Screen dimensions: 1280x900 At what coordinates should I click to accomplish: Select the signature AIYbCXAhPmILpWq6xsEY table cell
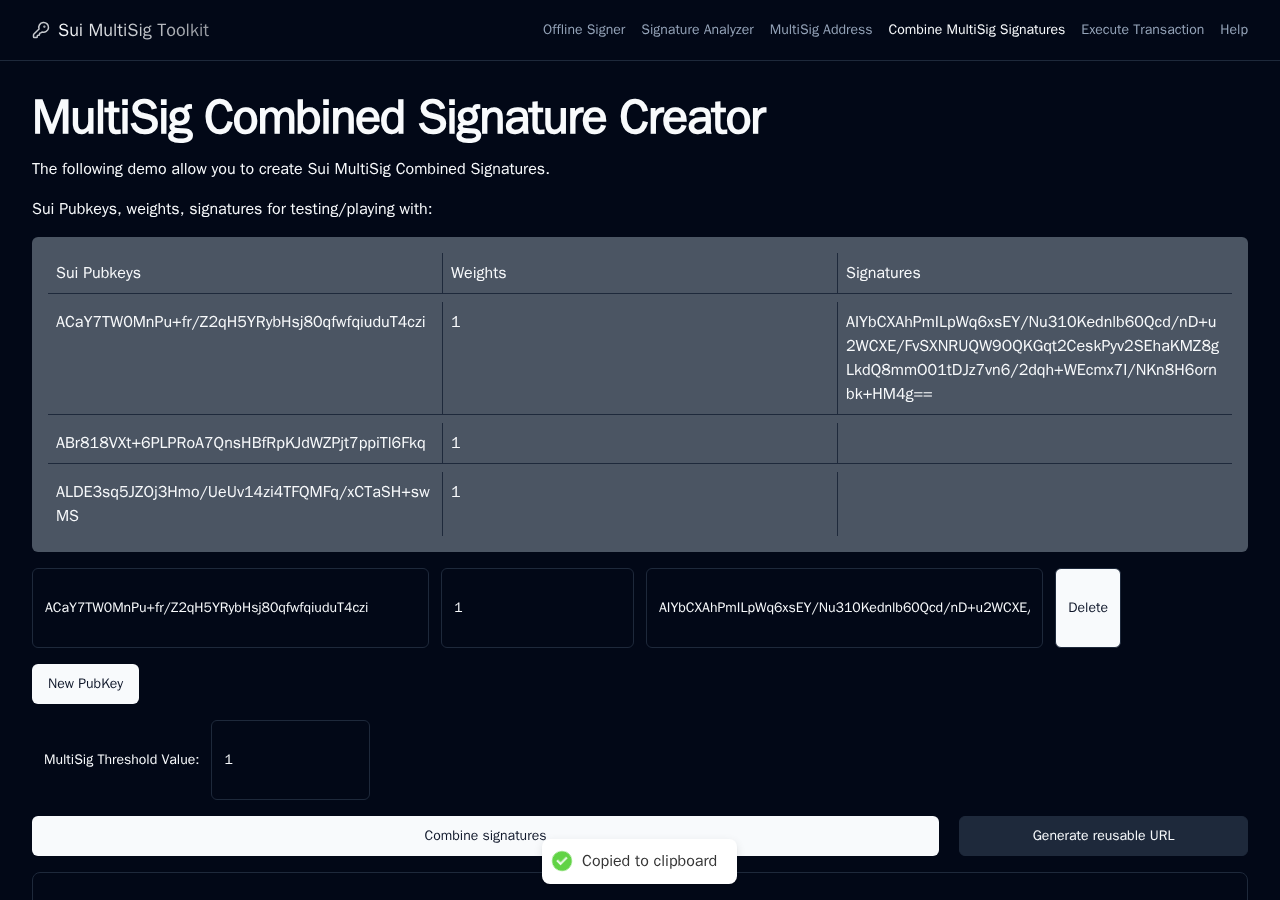coord(1035,358)
